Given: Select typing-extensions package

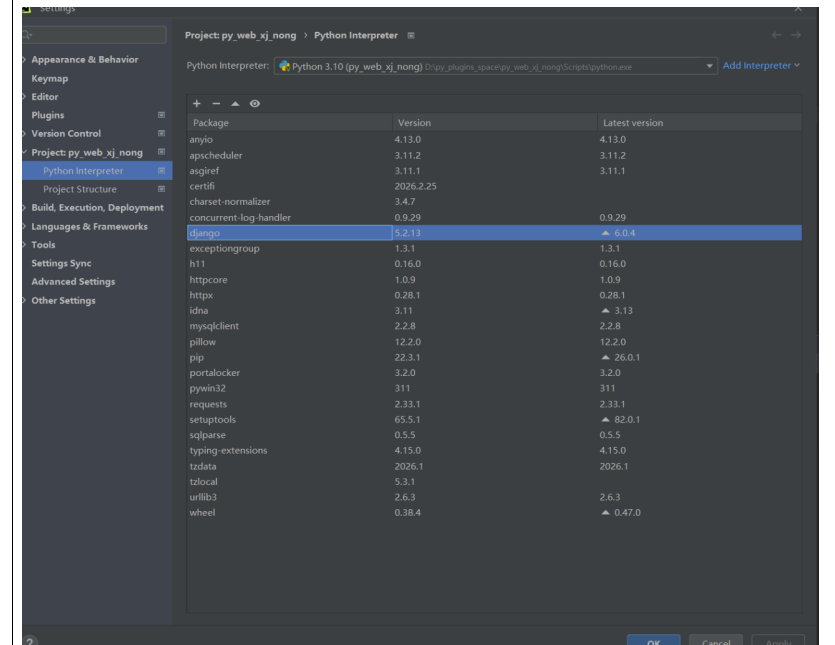Looking at the screenshot, I should pyautogui.click(x=494, y=451).
